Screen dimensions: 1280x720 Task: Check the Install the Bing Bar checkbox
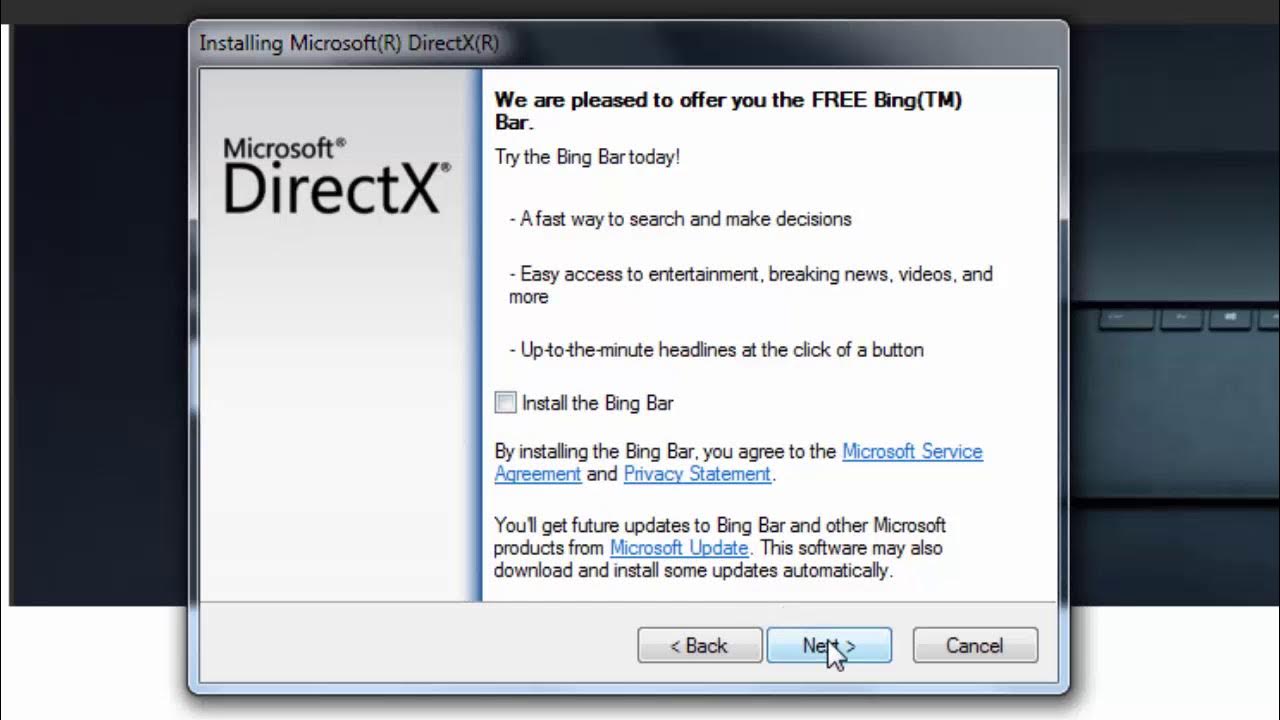pos(506,403)
